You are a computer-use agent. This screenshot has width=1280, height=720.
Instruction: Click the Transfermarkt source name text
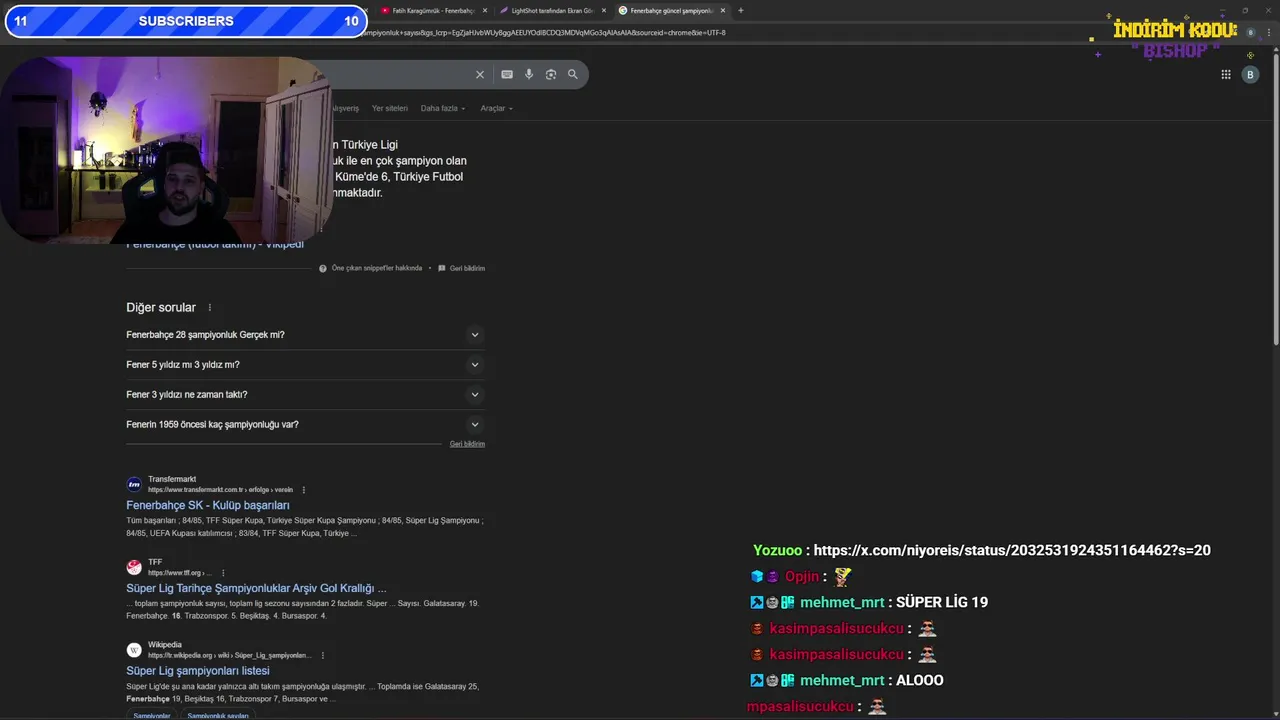pyautogui.click(x=172, y=479)
